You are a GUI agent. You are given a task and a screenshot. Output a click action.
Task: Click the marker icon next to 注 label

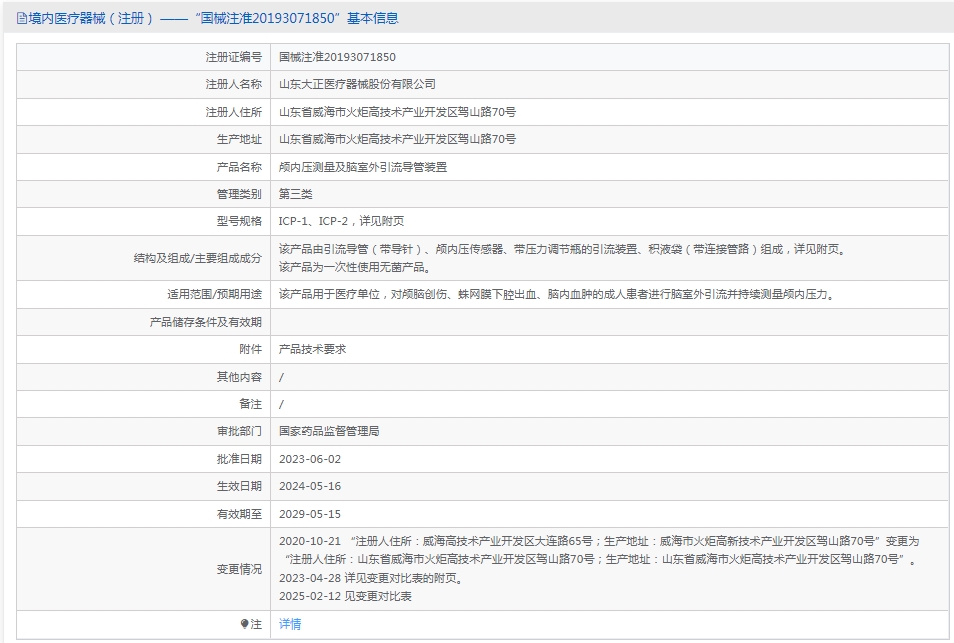point(244,624)
